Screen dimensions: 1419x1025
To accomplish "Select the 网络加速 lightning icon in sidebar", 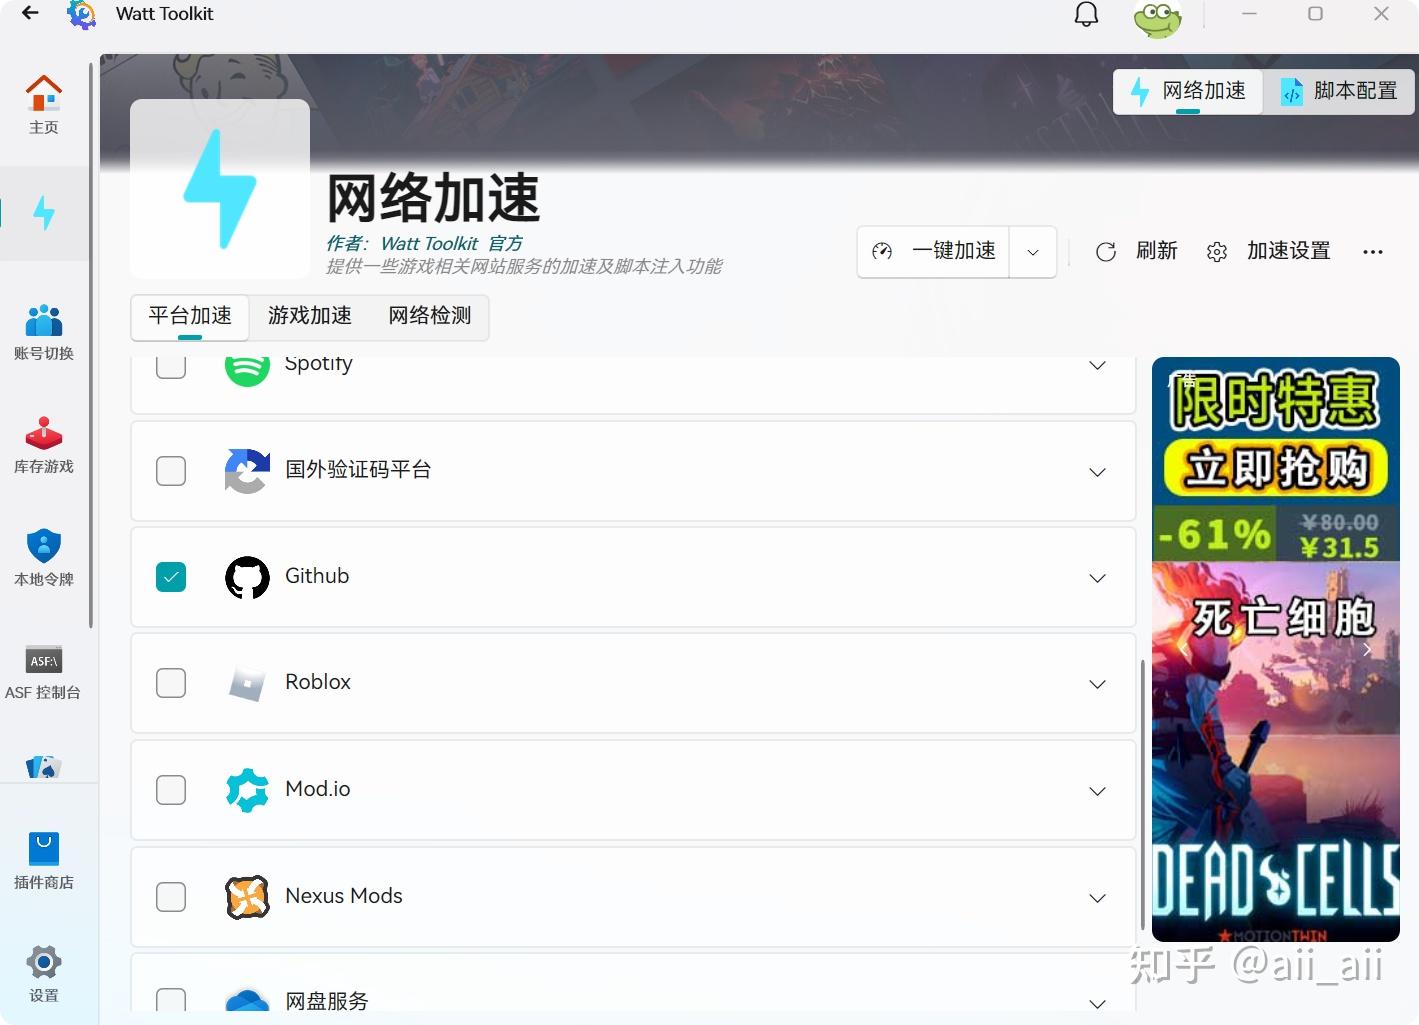I will (x=43, y=213).
